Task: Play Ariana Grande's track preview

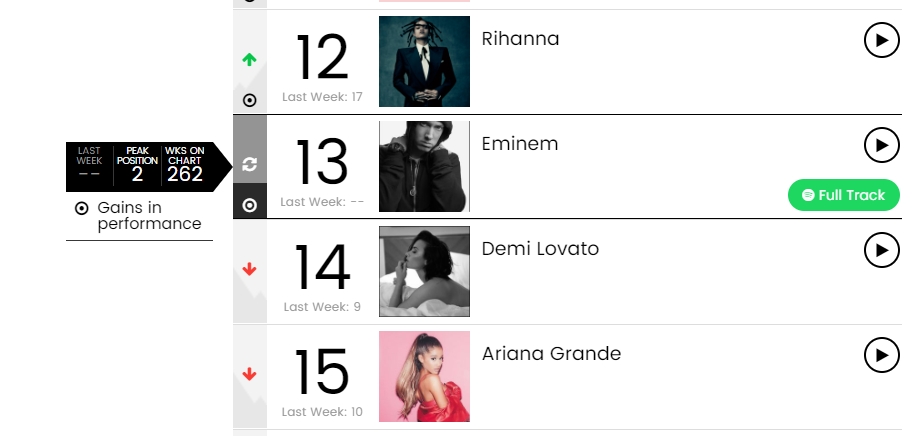Action: pyautogui.click(x=881, y=354)
